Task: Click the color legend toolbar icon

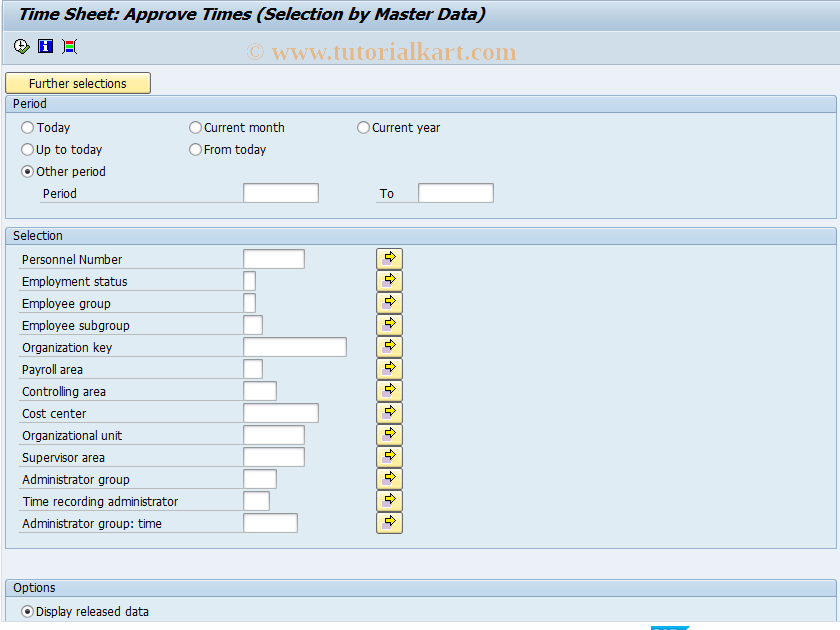Action: pyautogui.click(x=68, y=46)
